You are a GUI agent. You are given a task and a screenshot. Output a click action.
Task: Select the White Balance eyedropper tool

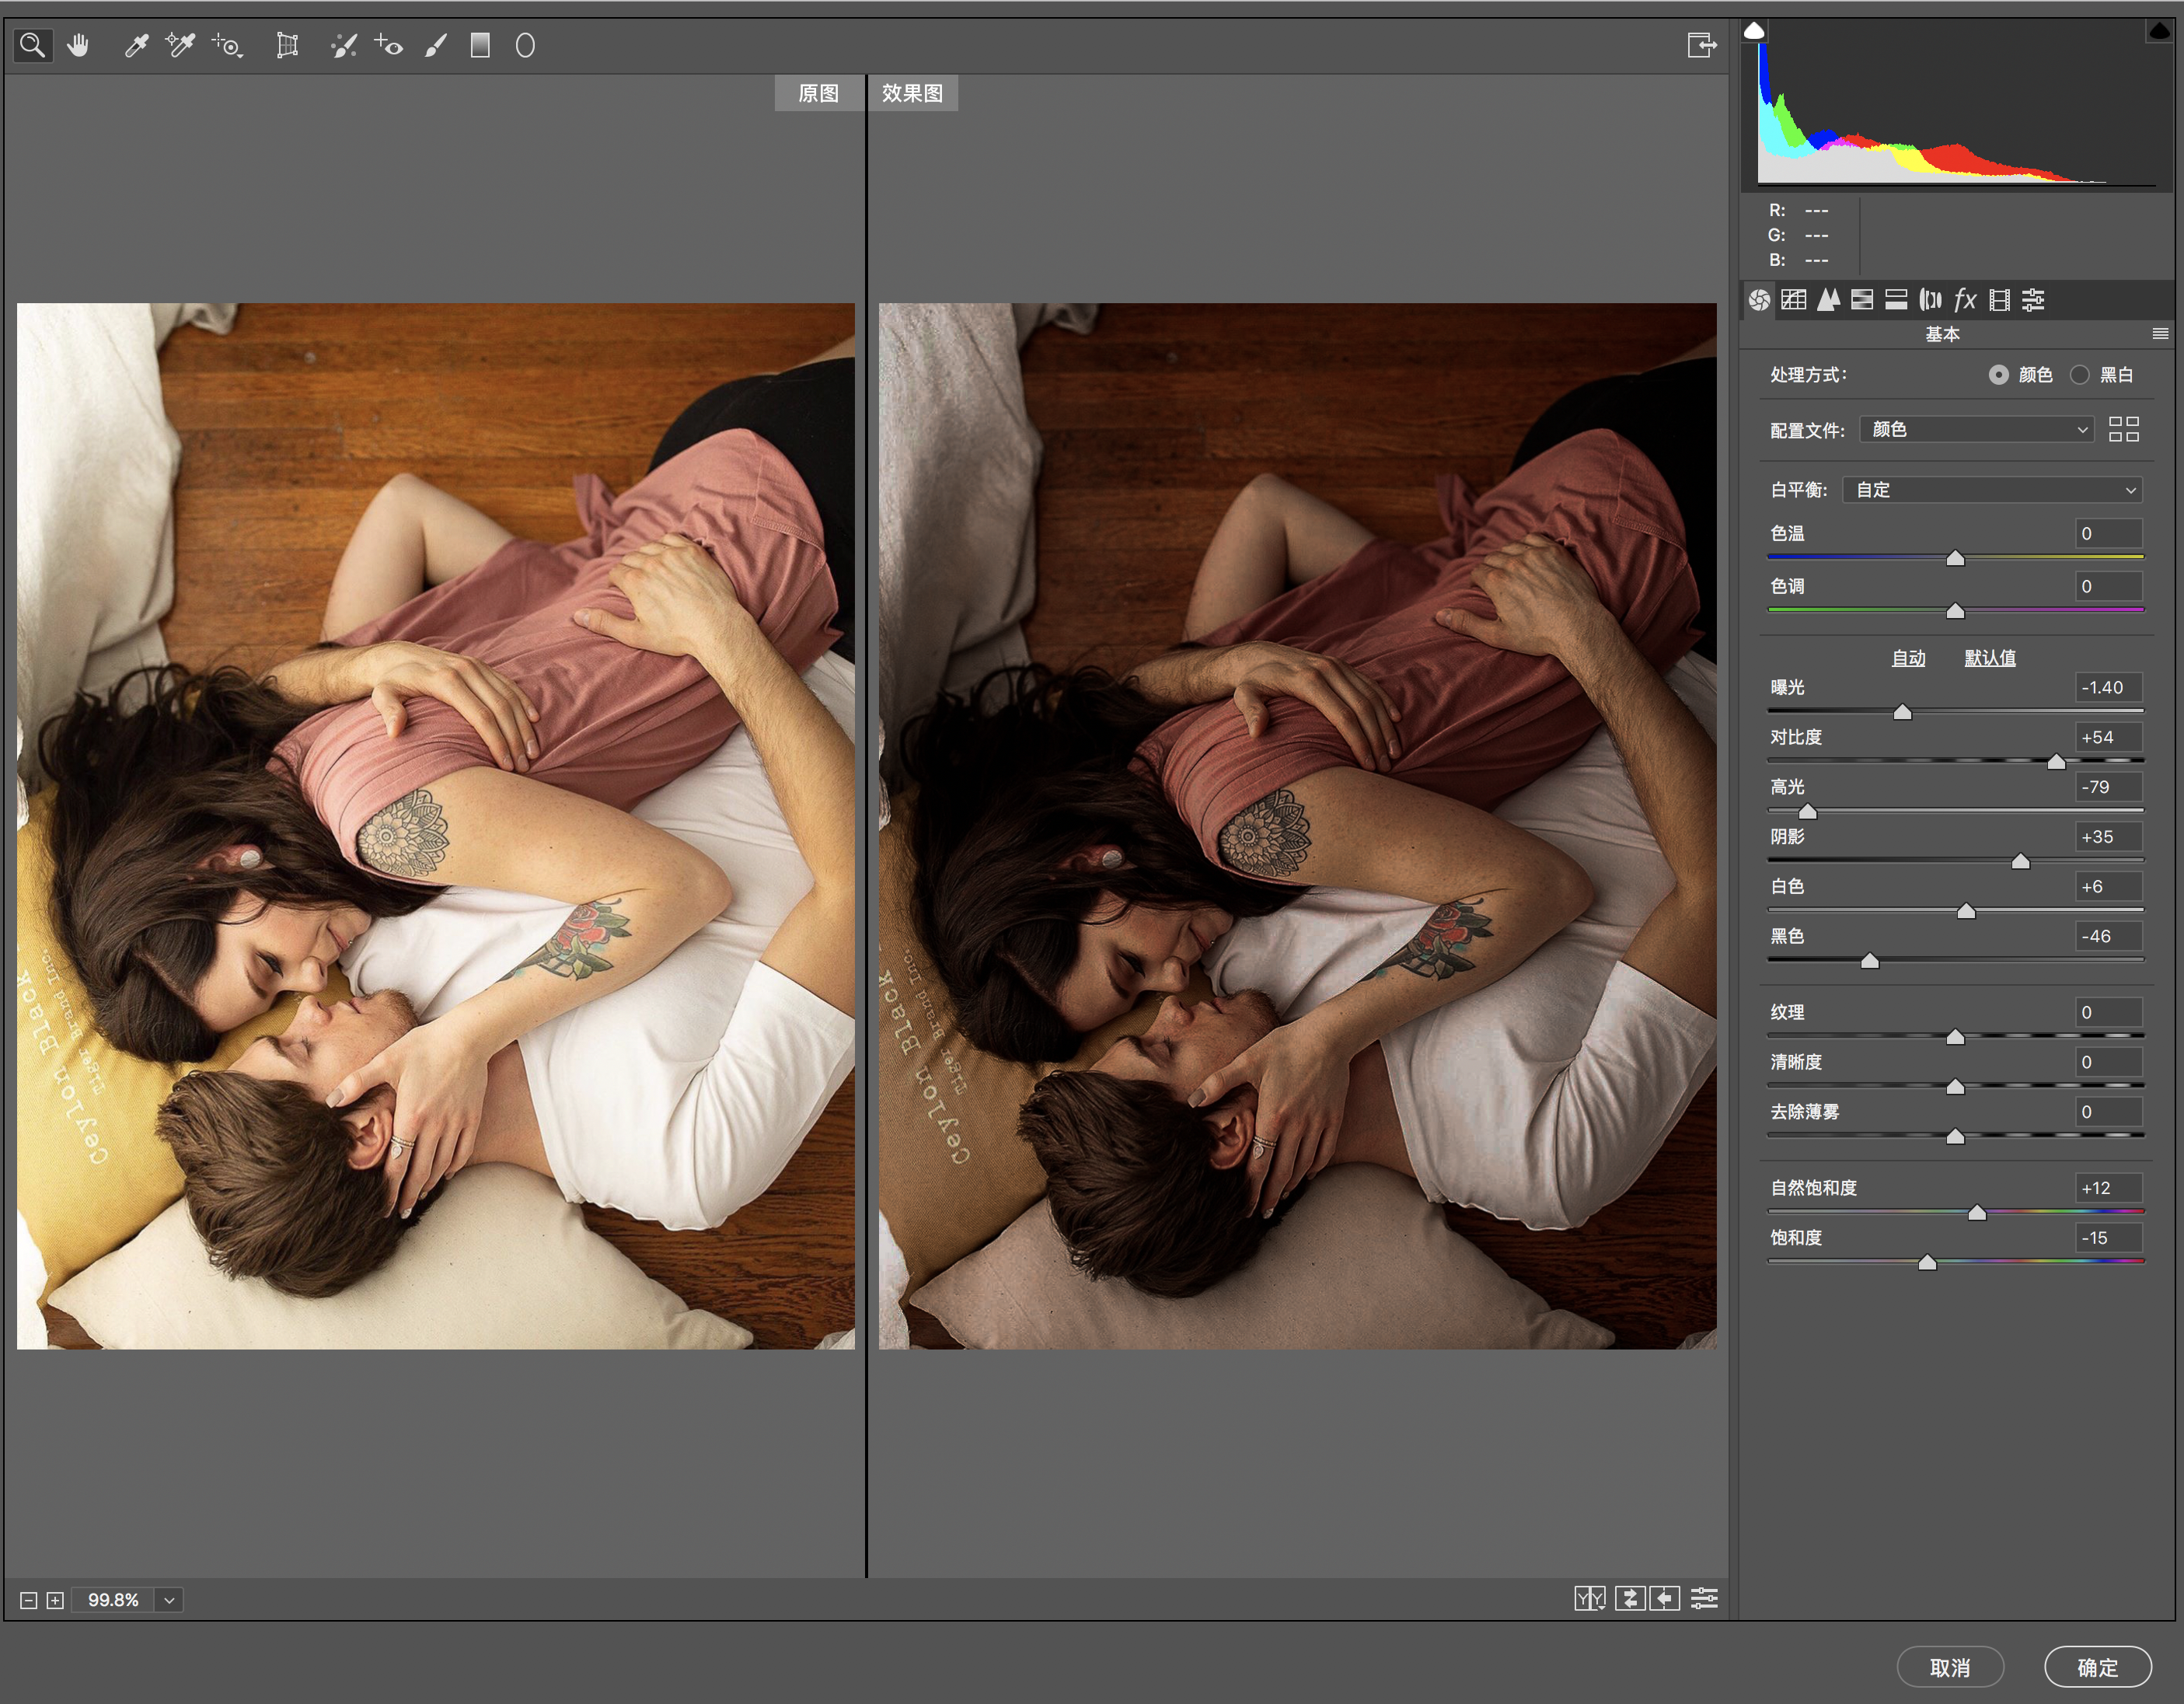136,45
